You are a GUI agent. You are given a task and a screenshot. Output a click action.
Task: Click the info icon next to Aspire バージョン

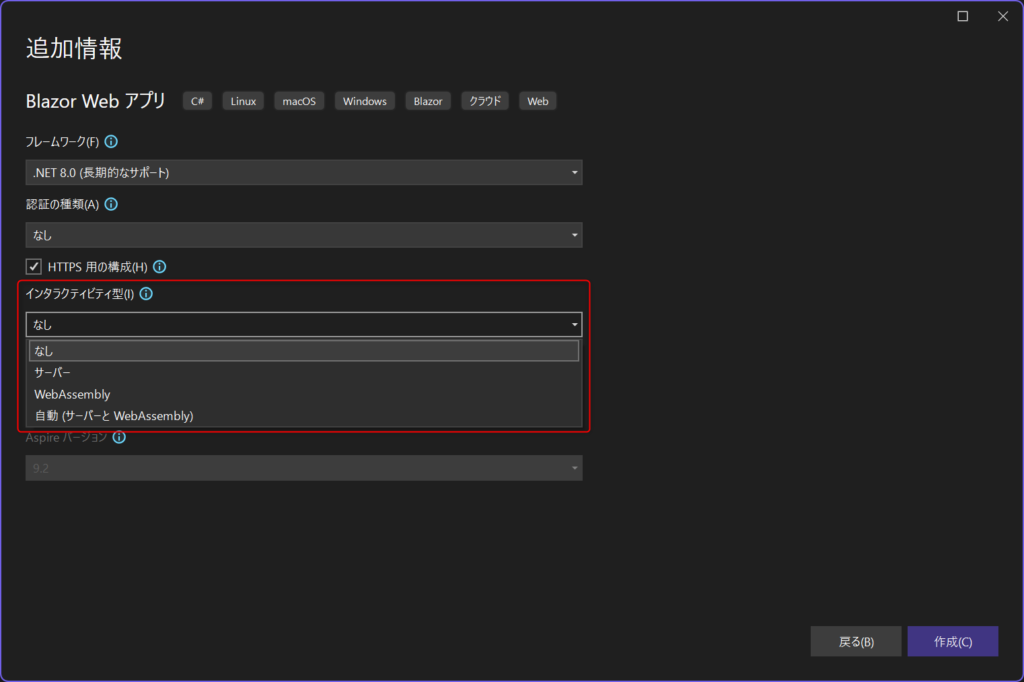coord(119,437)
